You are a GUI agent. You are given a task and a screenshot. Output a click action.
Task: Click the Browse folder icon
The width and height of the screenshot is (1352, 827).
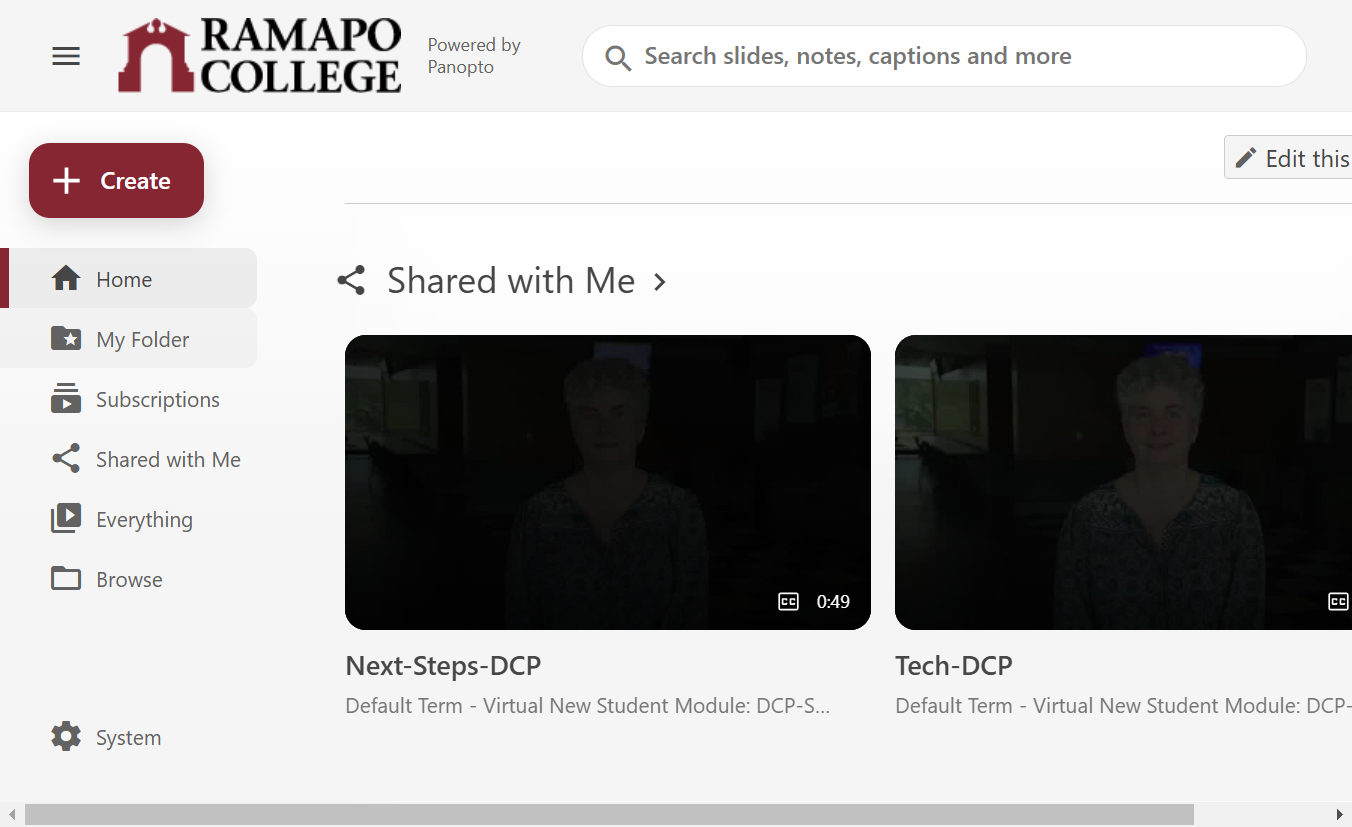pos(66,579)
